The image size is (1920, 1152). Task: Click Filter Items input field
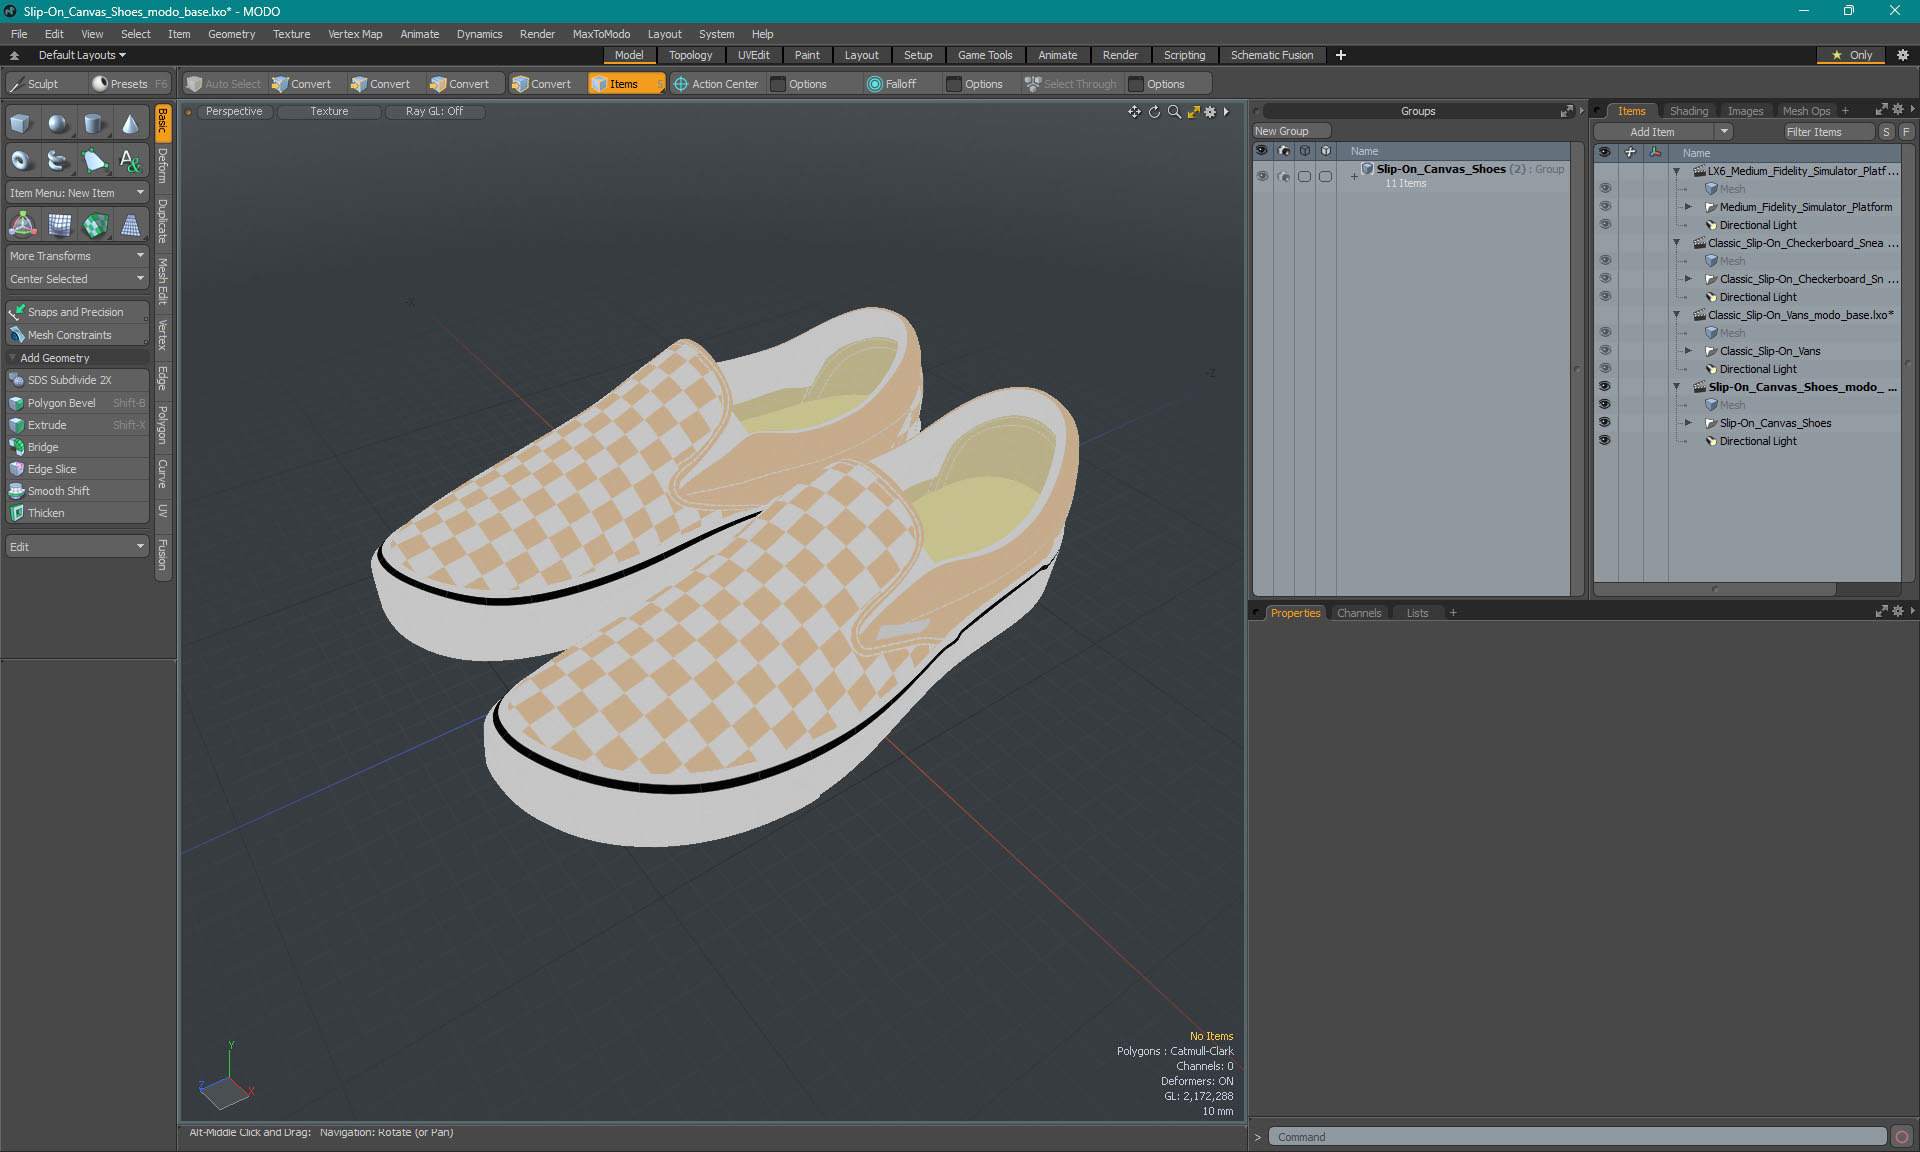pos(1828,132)
